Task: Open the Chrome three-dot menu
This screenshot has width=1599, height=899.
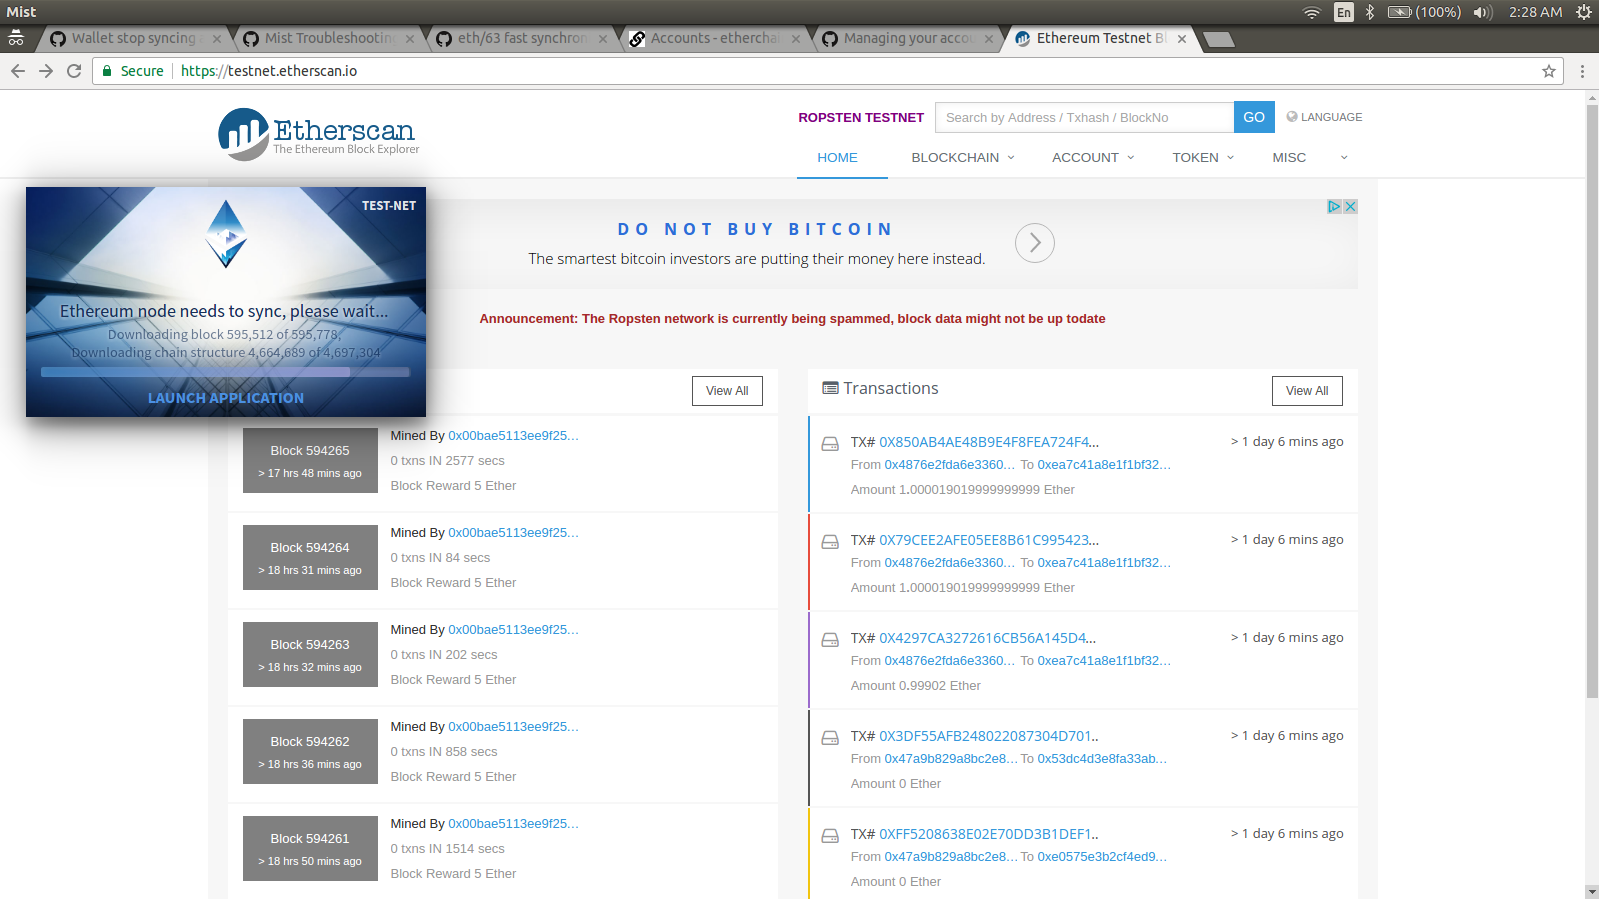Action: point(1582,71)
